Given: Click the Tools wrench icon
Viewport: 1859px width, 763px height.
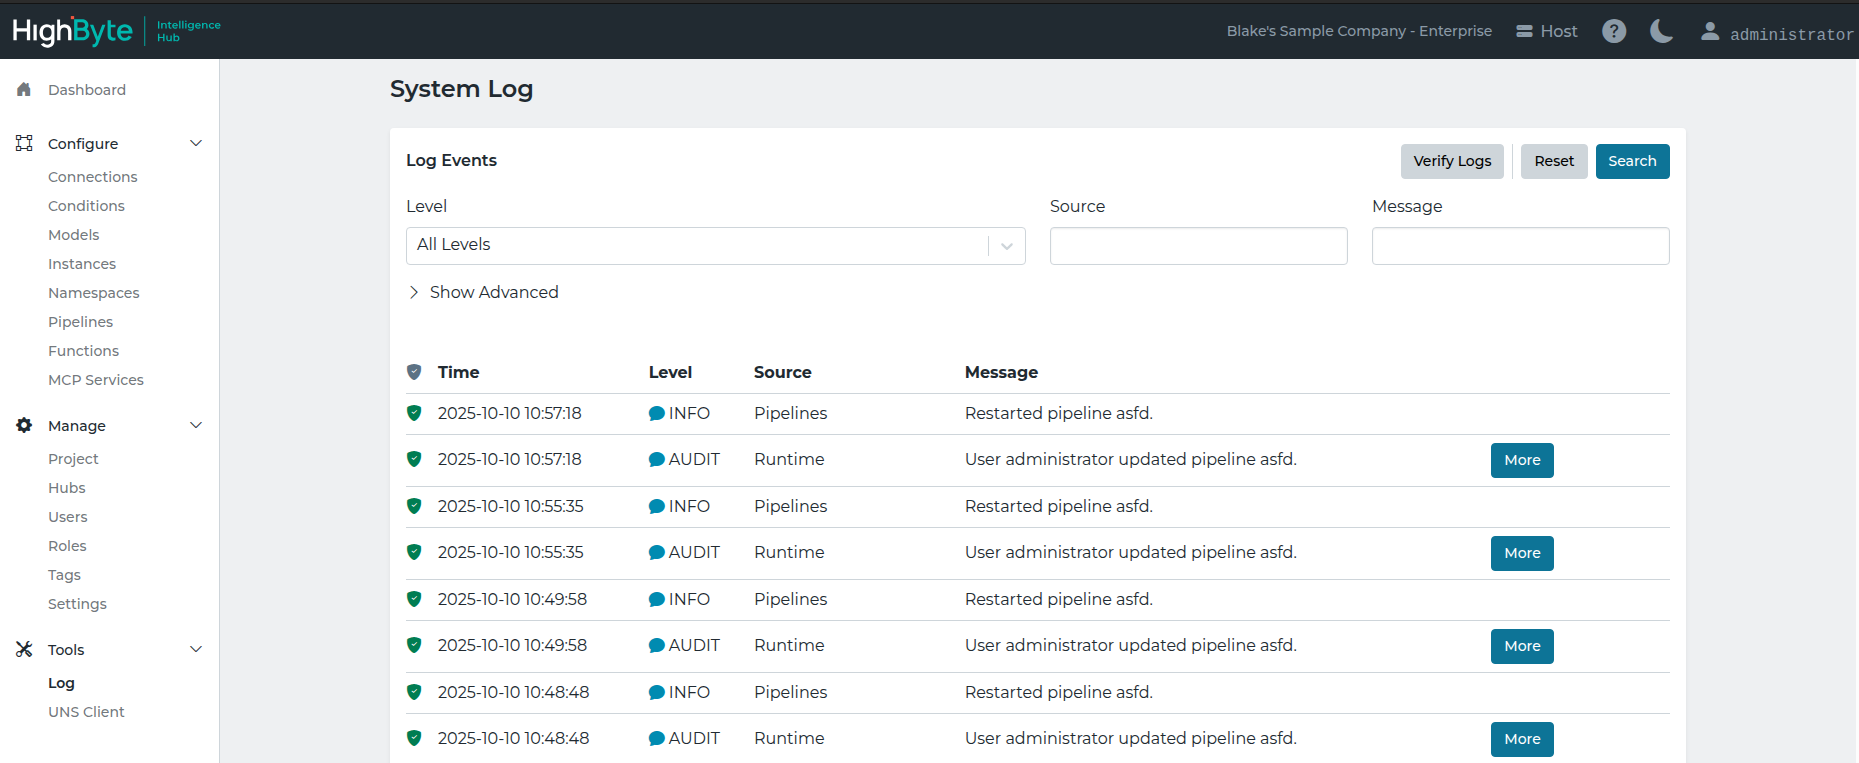Looking at the screenshot, I should click(24, 649).
